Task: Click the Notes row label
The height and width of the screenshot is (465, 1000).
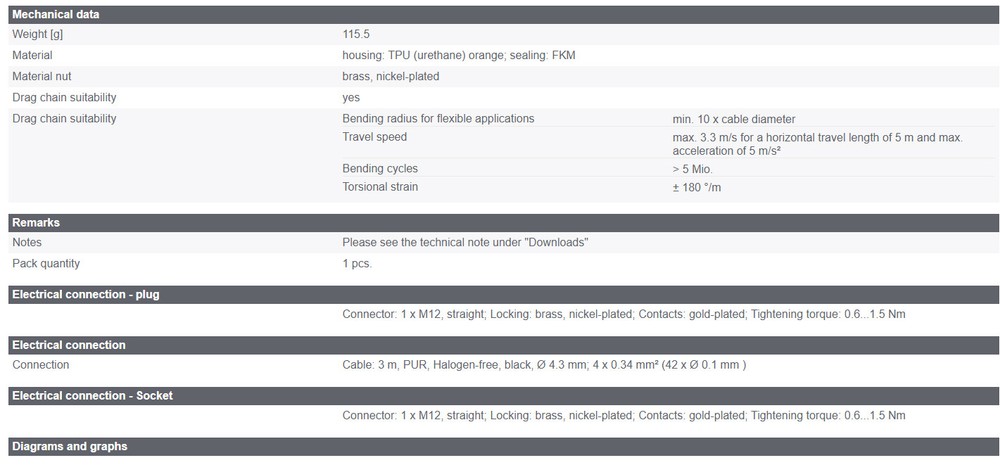Action: click(27, 243)
